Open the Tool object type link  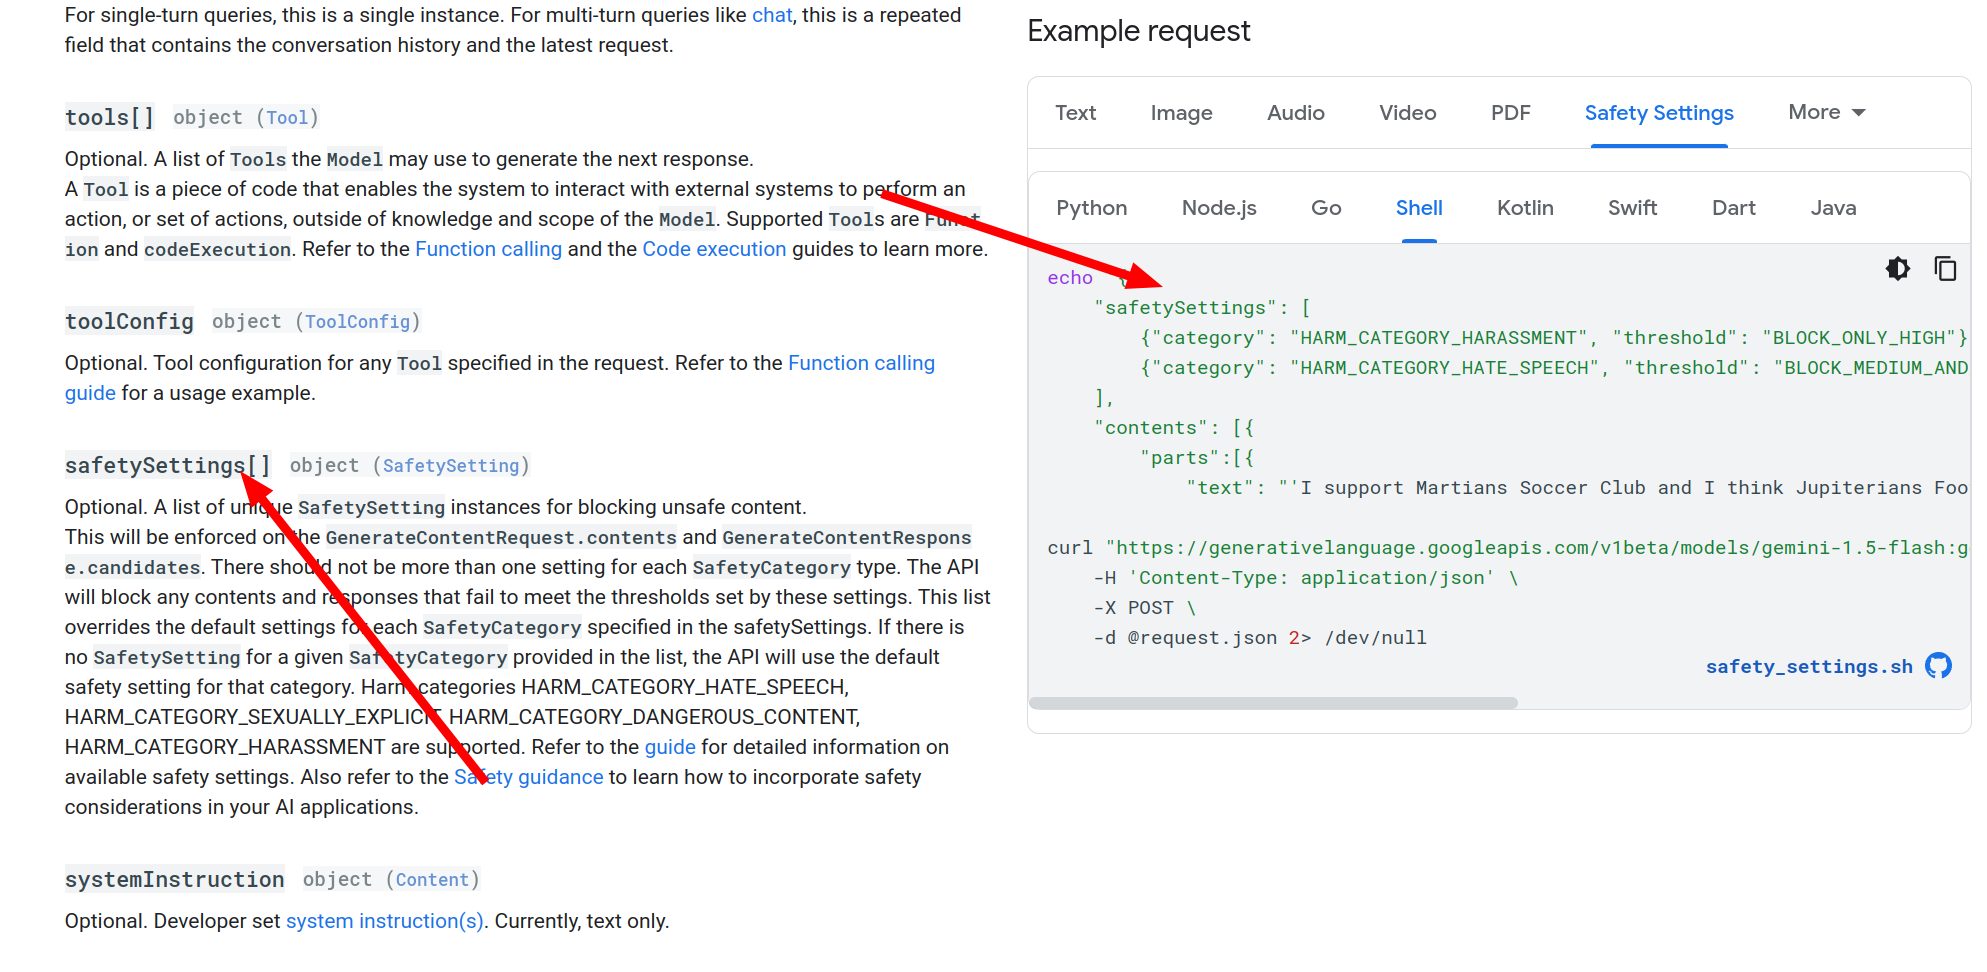287,118
